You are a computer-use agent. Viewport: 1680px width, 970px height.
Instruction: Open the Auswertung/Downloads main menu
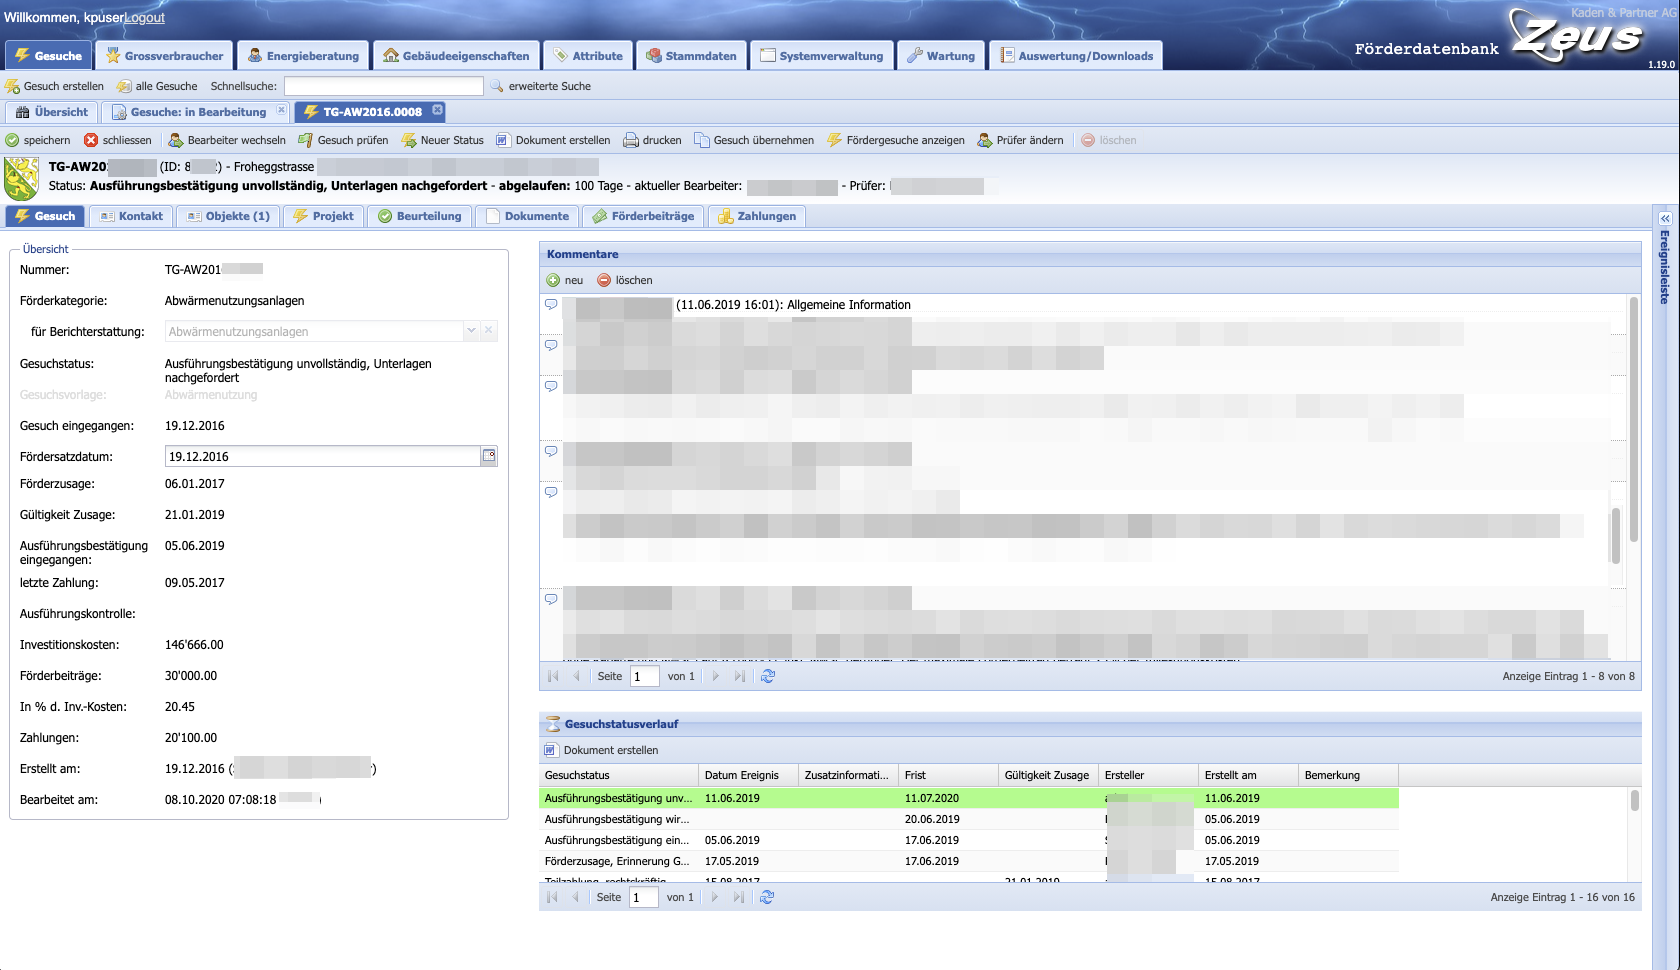pyautogui.click(x=1076, y=55)
